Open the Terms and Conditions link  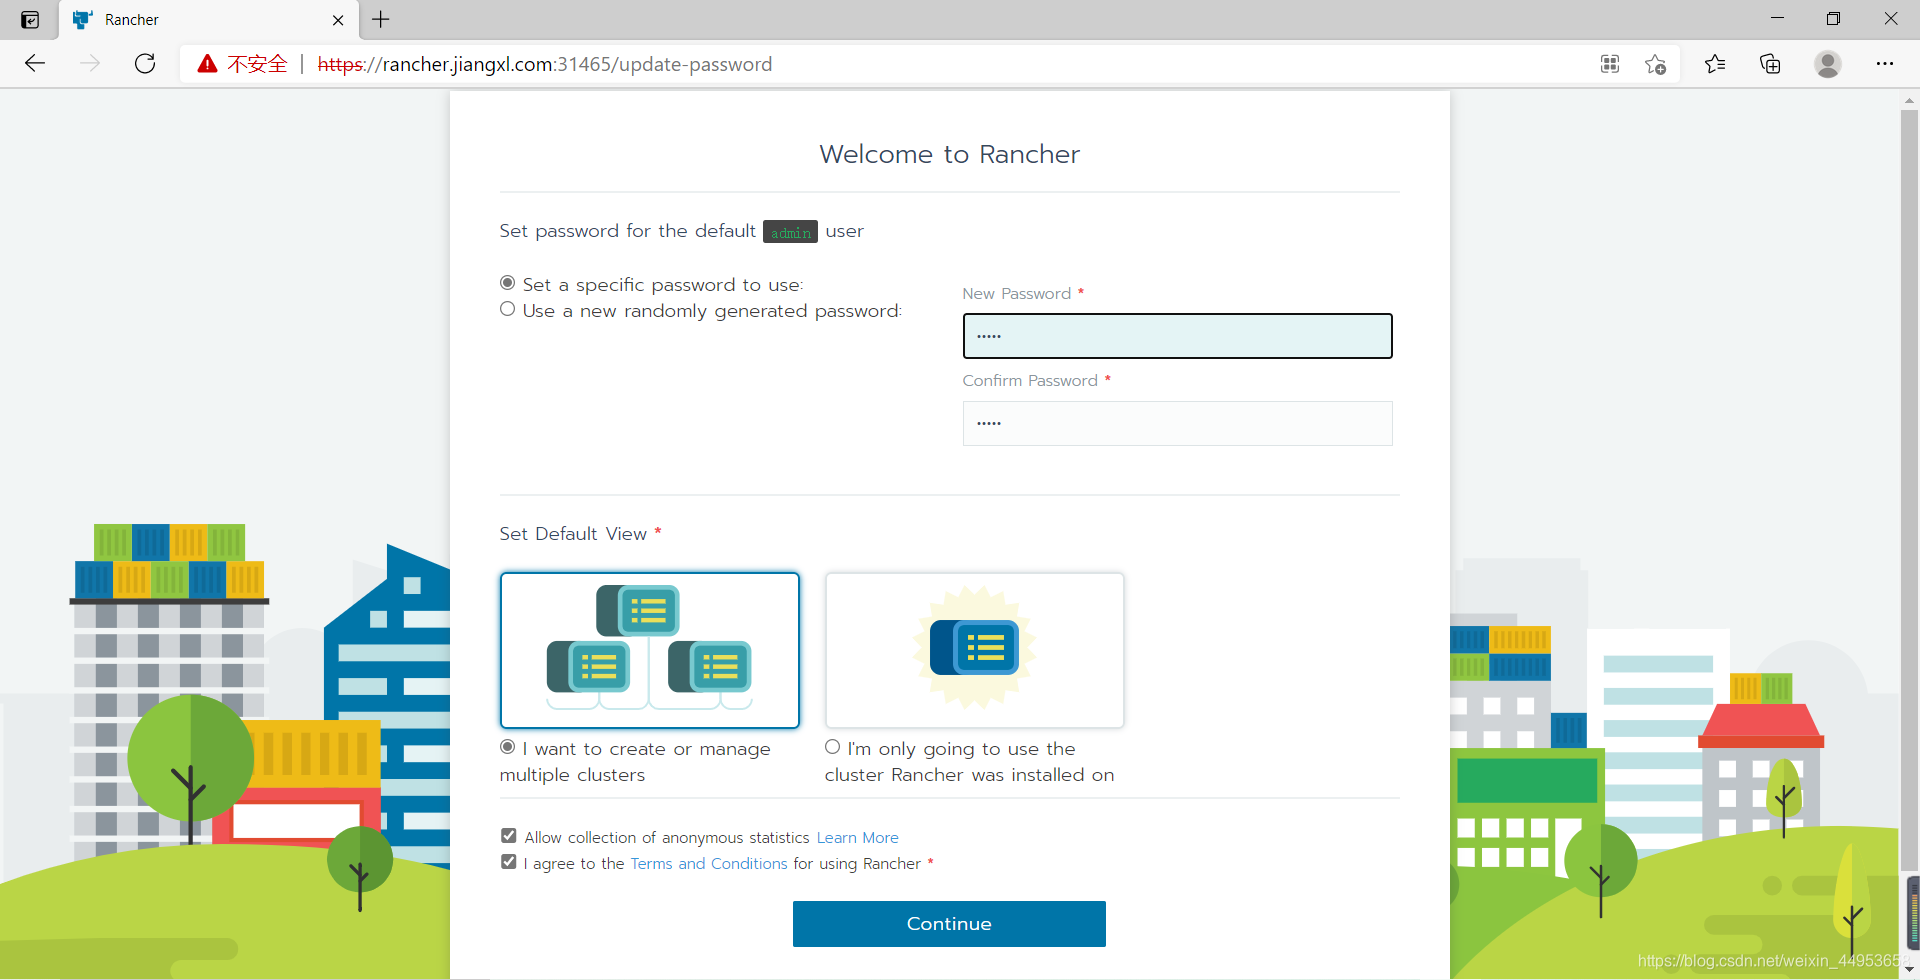tap(709, 864)
